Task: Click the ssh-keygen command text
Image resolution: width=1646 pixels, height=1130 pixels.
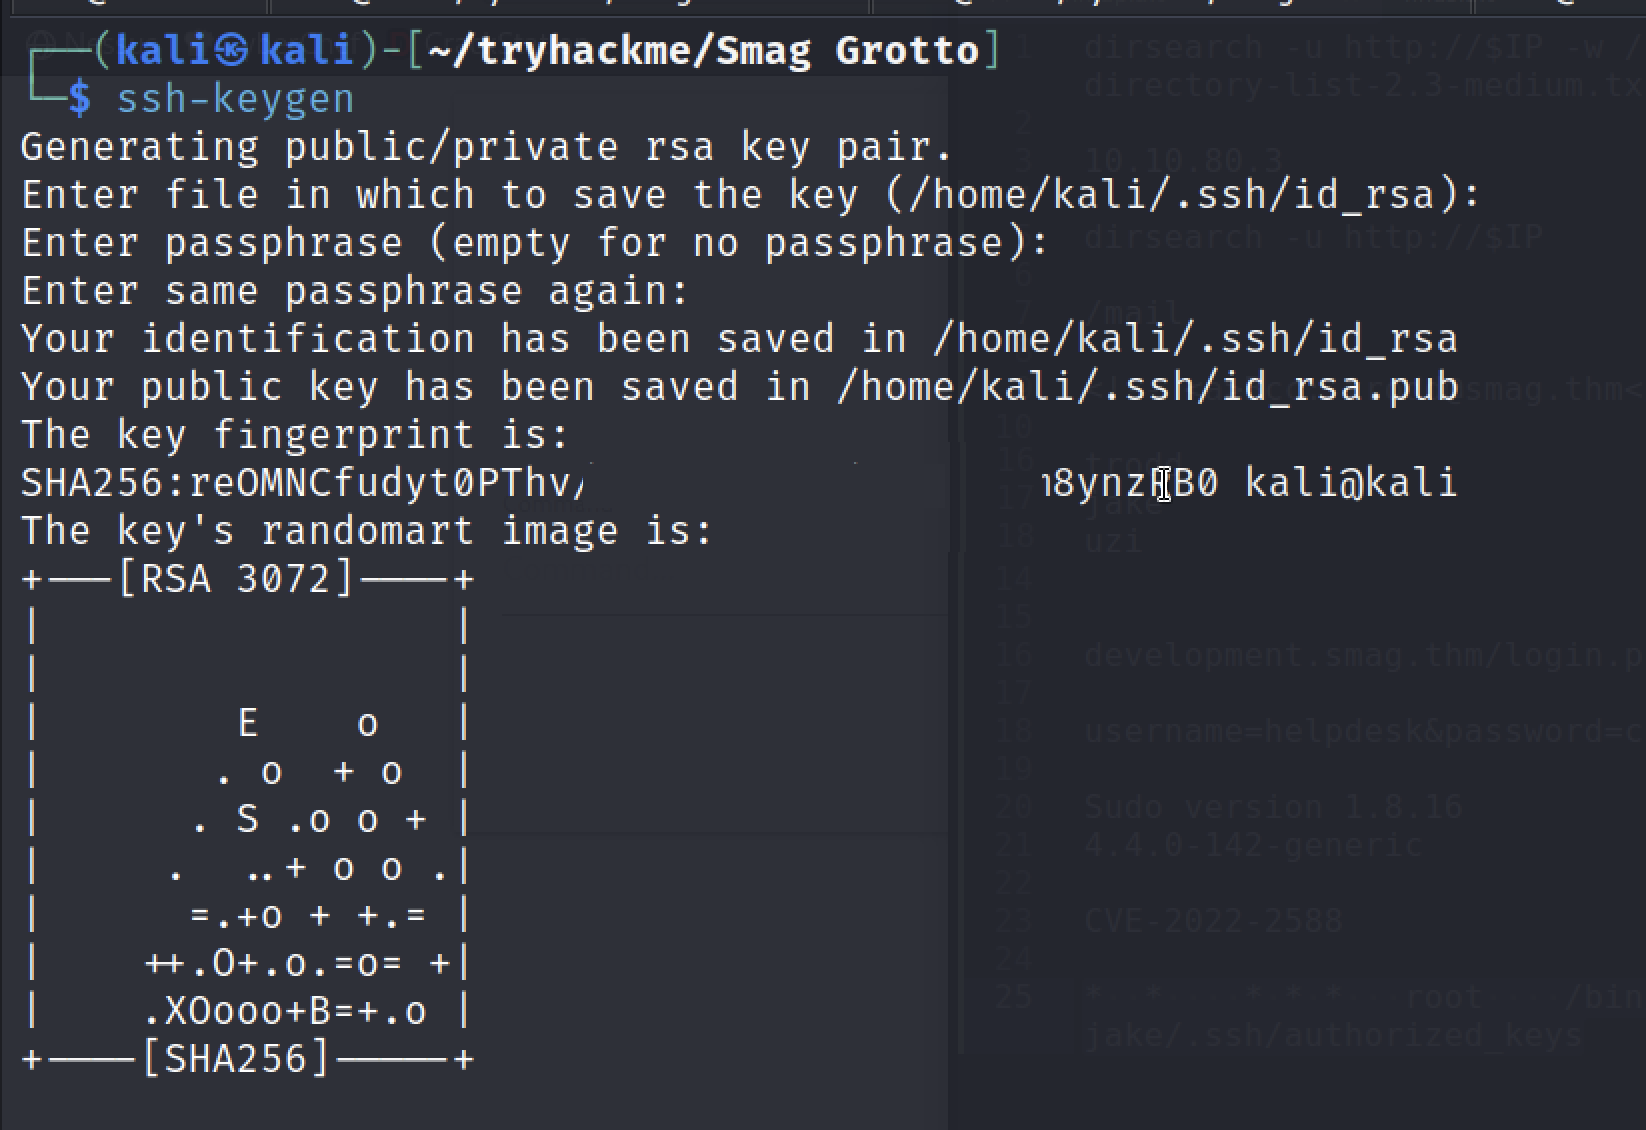Action: point(235,99)
